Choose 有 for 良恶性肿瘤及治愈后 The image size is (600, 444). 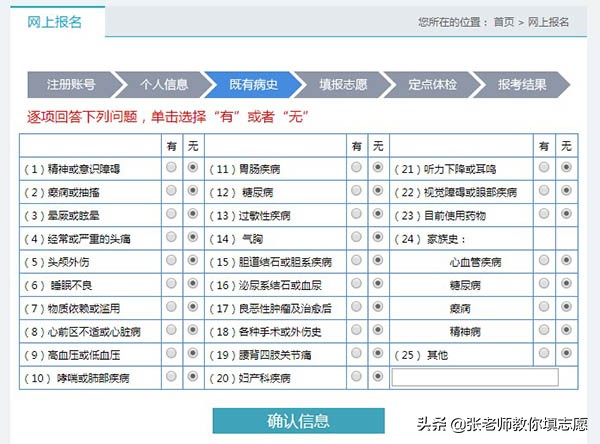pos(356,307)
